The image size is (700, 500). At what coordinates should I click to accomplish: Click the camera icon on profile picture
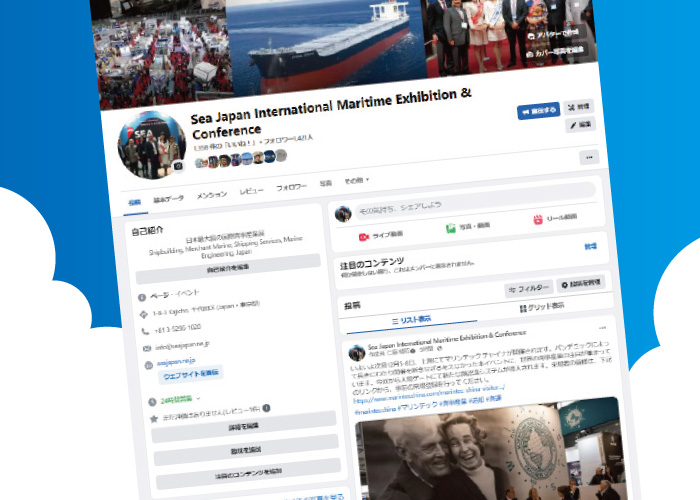click(178, 166)
